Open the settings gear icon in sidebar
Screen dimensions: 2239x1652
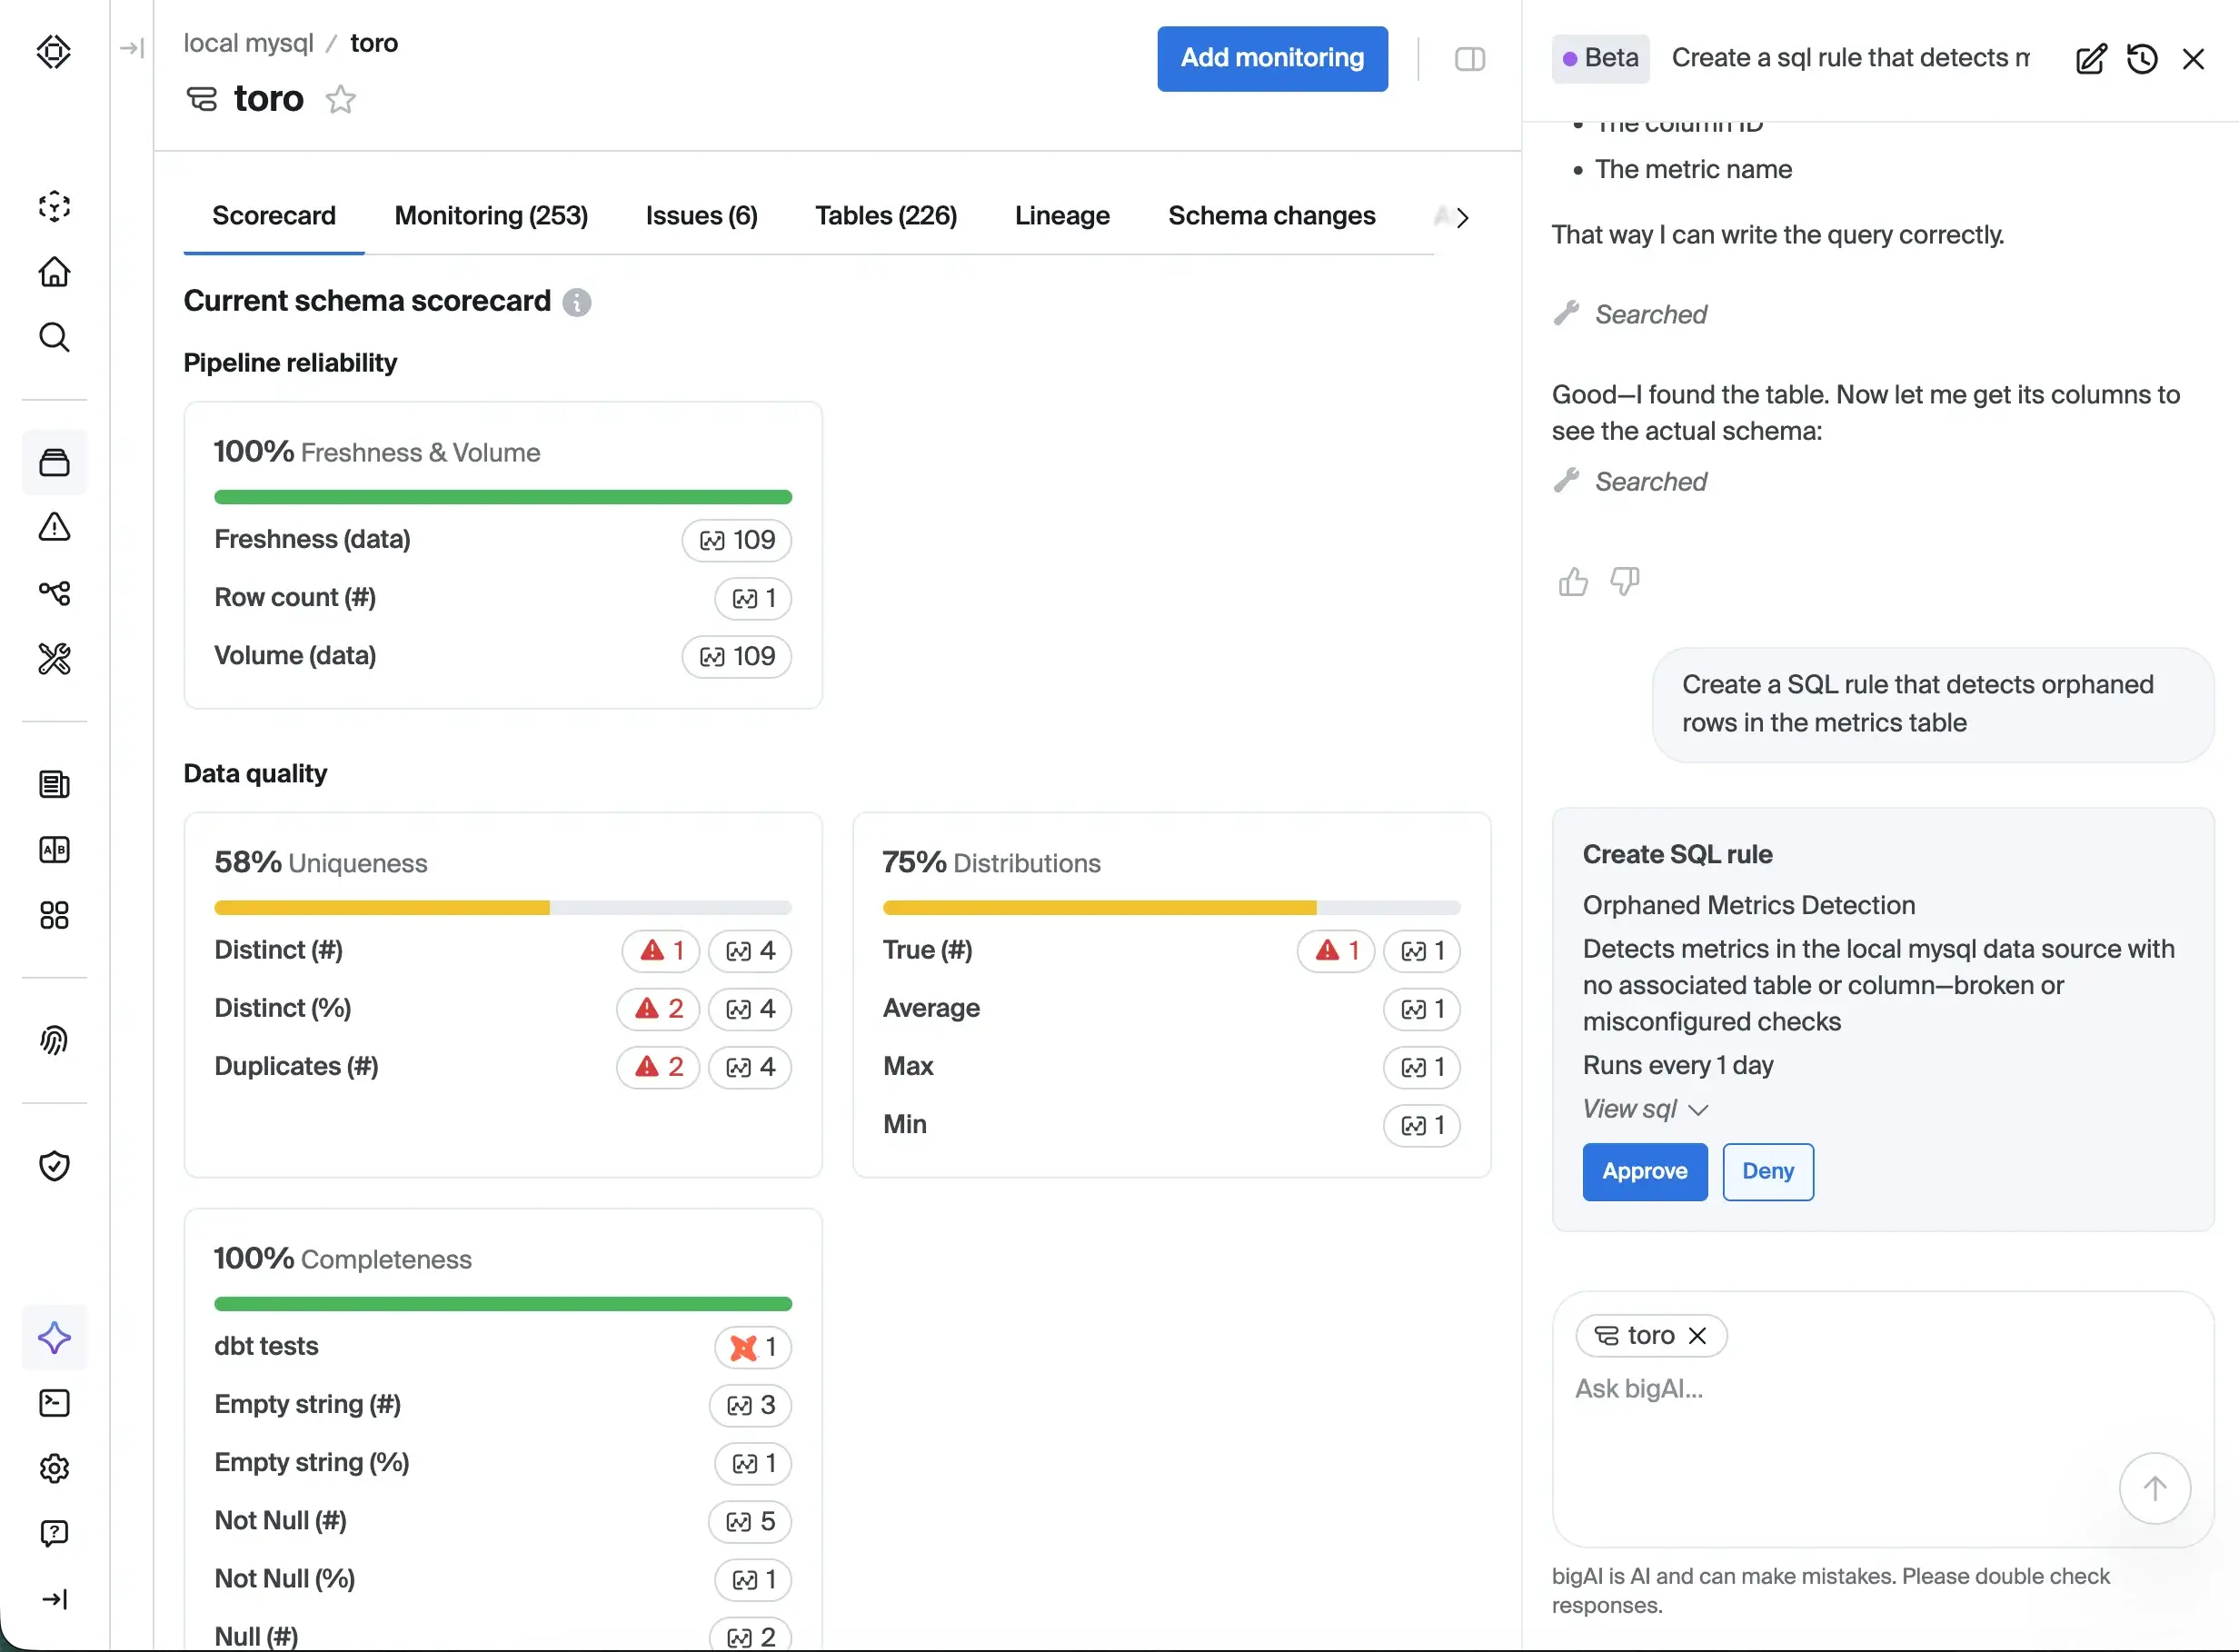click(x=54, y=1468)
